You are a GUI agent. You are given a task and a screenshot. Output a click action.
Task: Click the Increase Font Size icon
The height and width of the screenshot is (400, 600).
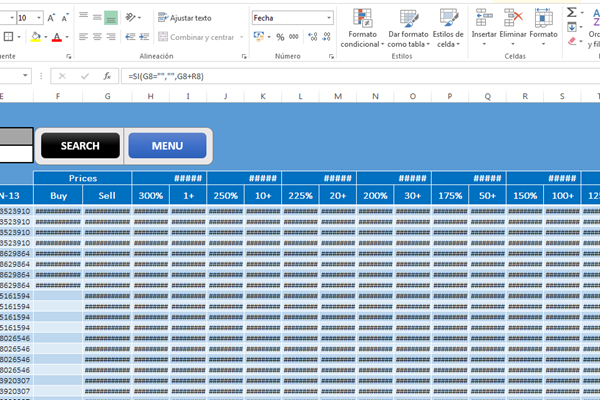coord(50,18)
